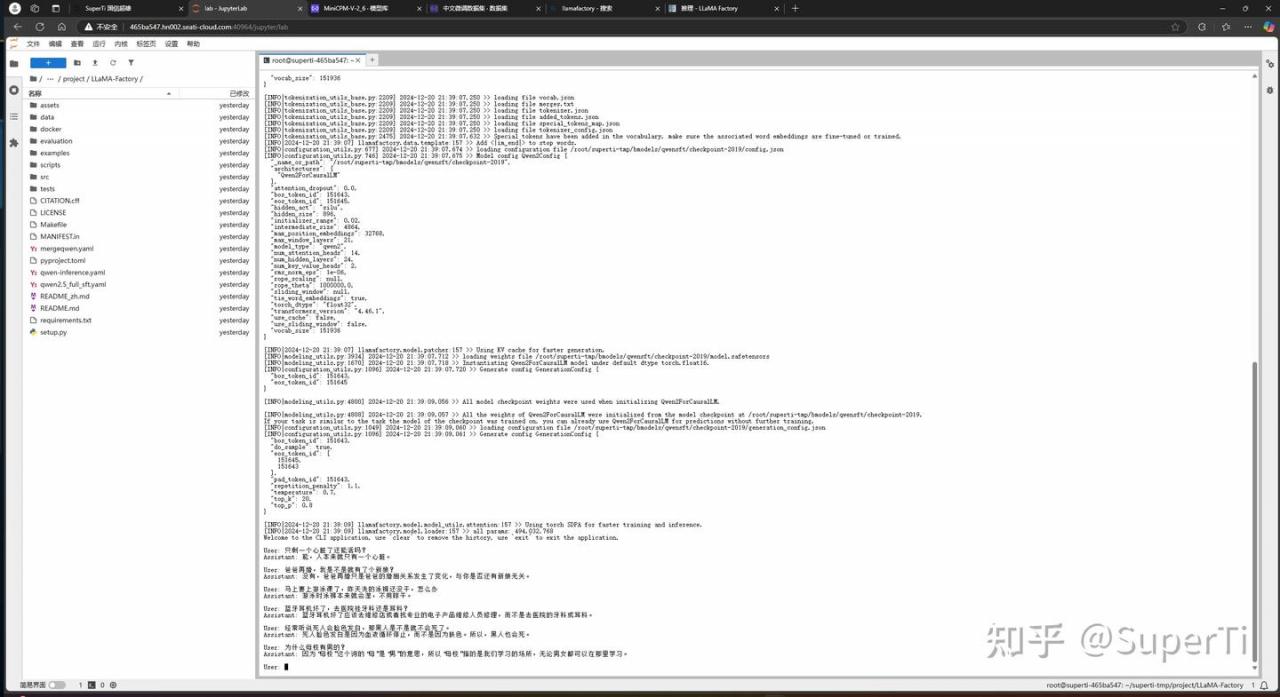Screen dimensions: 1280x697
Task: Click the browser extensions refresh-like icon
Action: (x=1202, y=27)
